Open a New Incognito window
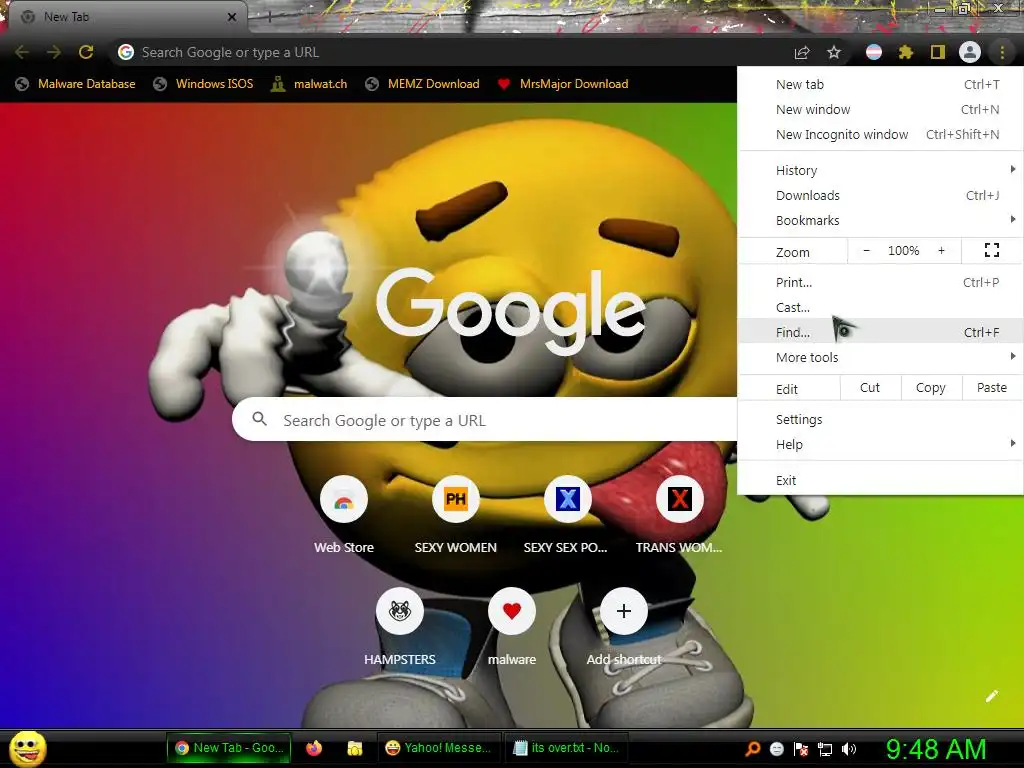Viewport: 1024px width, 768px height. click(880, 134)
